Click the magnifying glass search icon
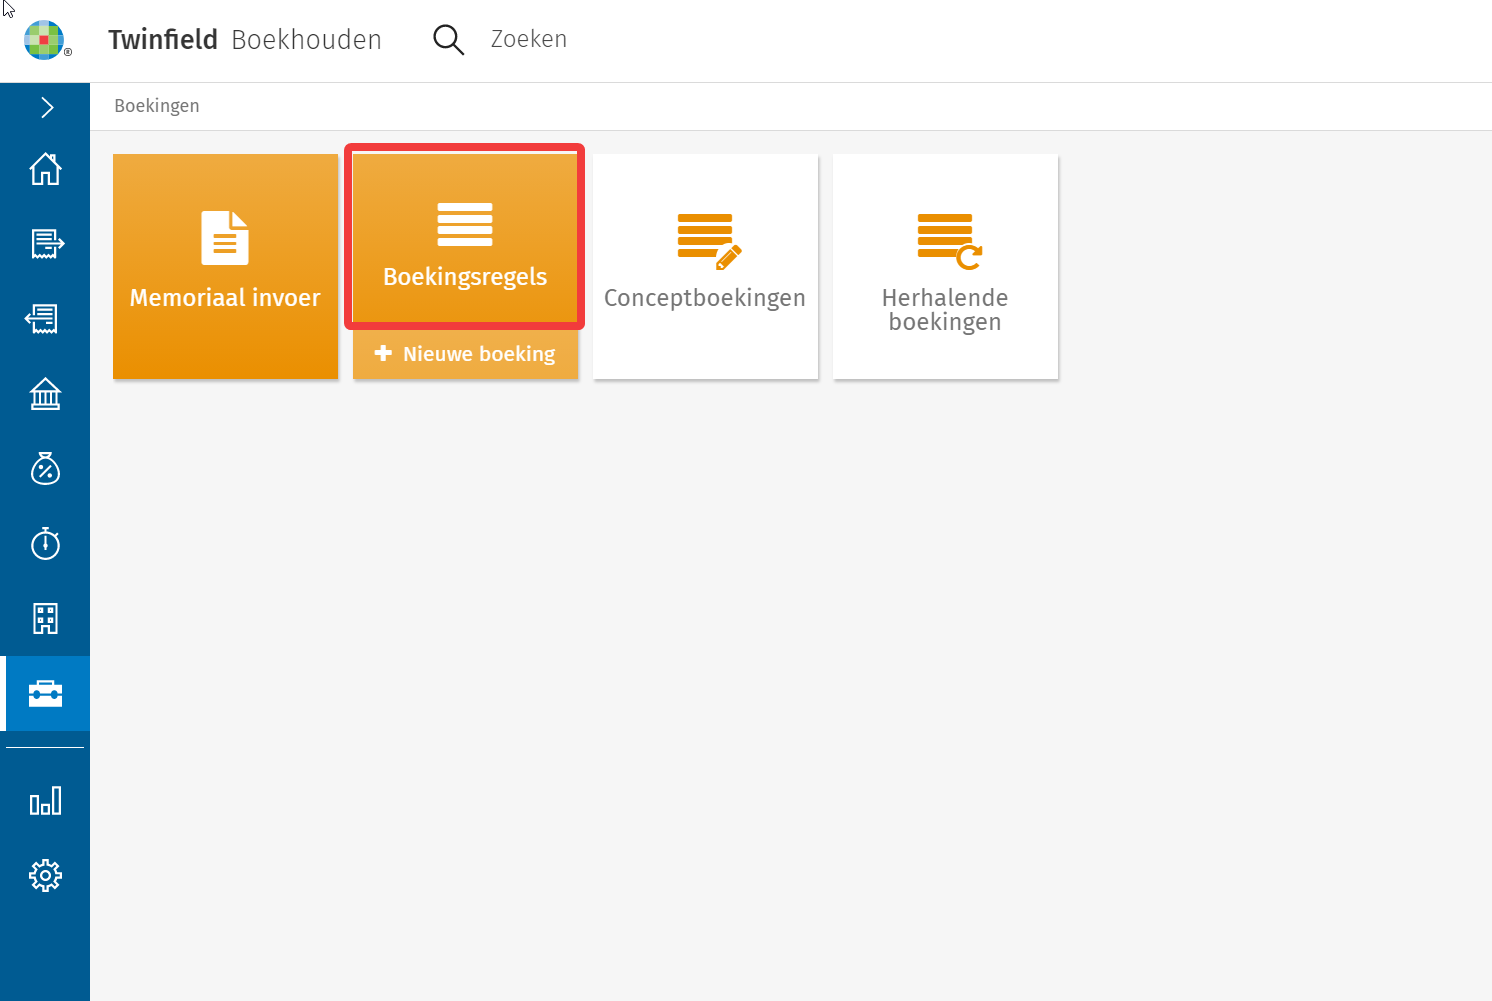Viewport: 1492px width, 1001px height. pyautogui.click(x=448, y=40)
